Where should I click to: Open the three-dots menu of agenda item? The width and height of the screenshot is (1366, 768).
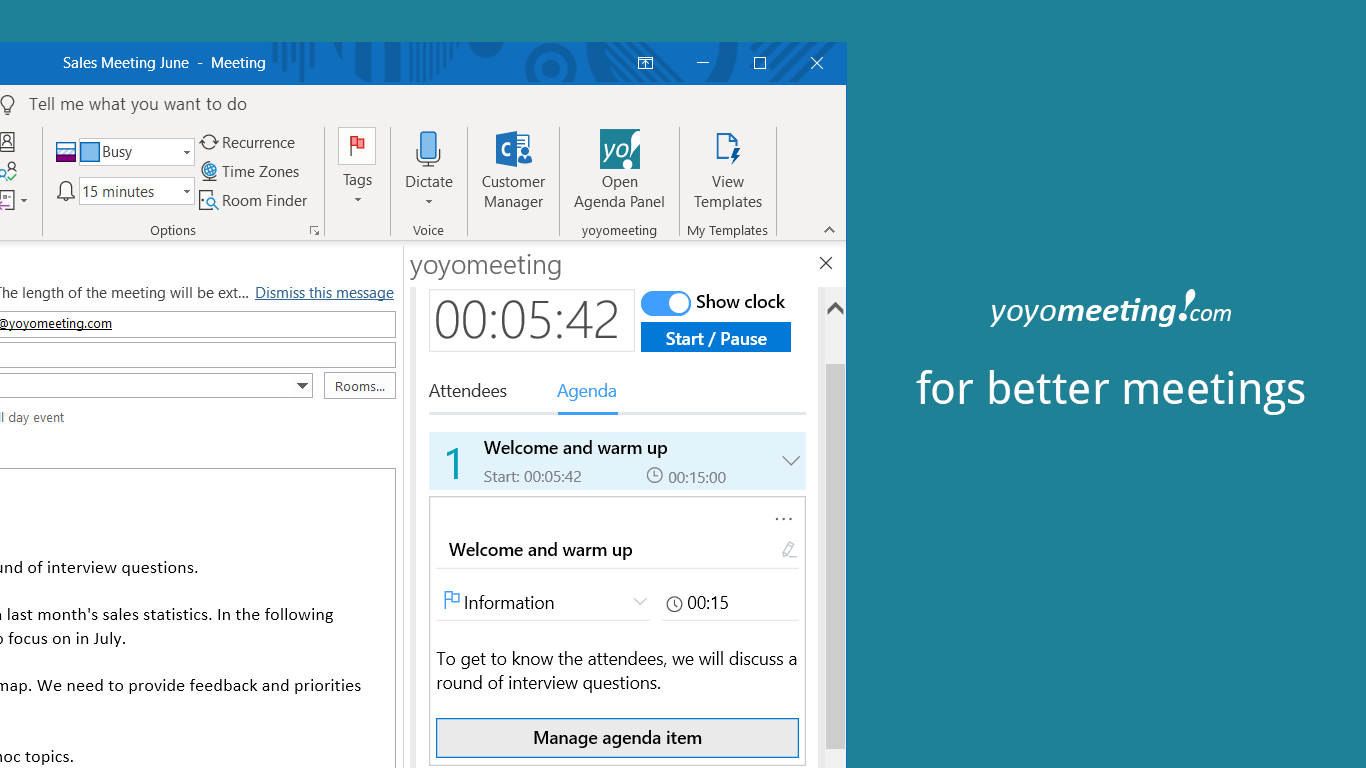(x=783, y=519)
